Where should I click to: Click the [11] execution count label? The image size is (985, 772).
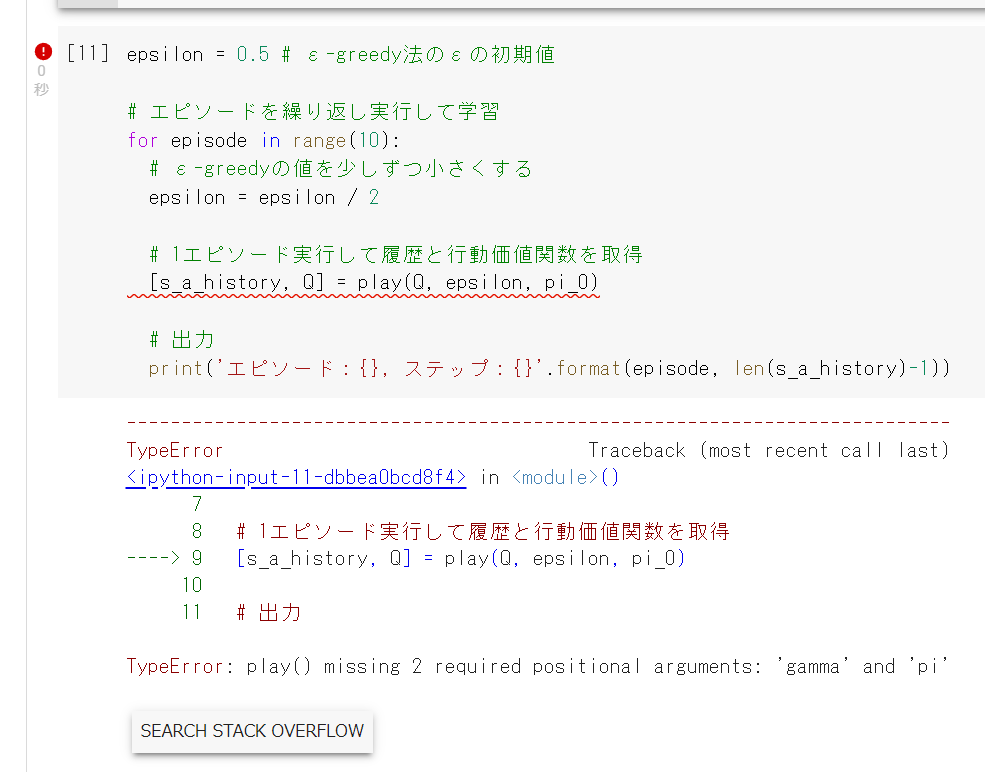click(x=88, y=54)
